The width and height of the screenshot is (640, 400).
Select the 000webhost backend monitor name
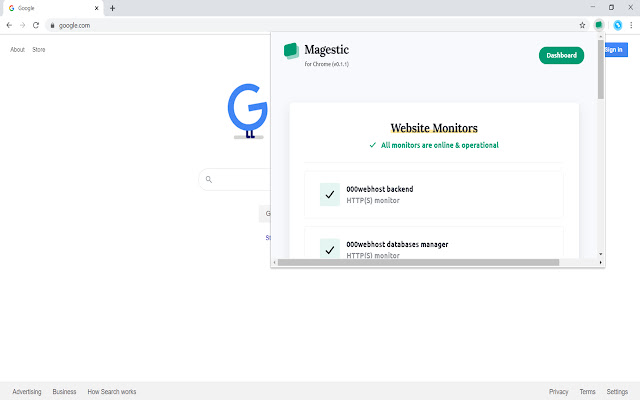pos(380,189)
